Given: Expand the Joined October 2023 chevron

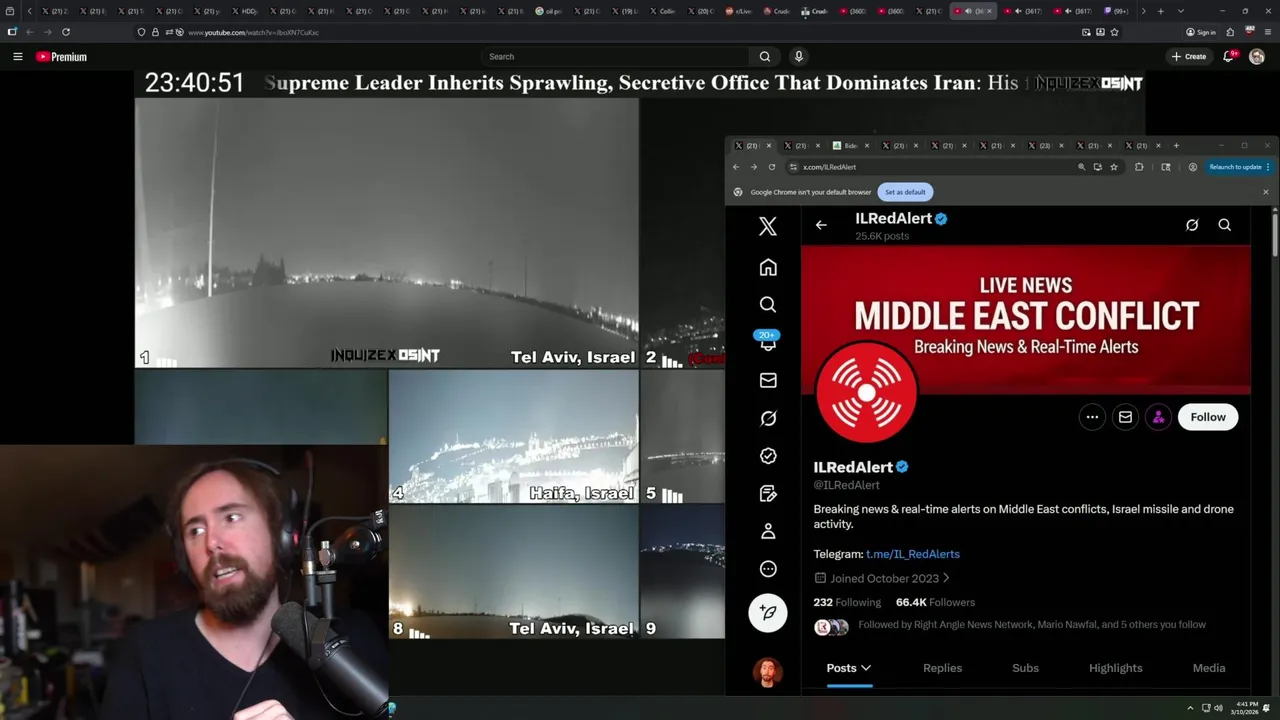Looking at the screenshot, I should click(x=946, y=578).
